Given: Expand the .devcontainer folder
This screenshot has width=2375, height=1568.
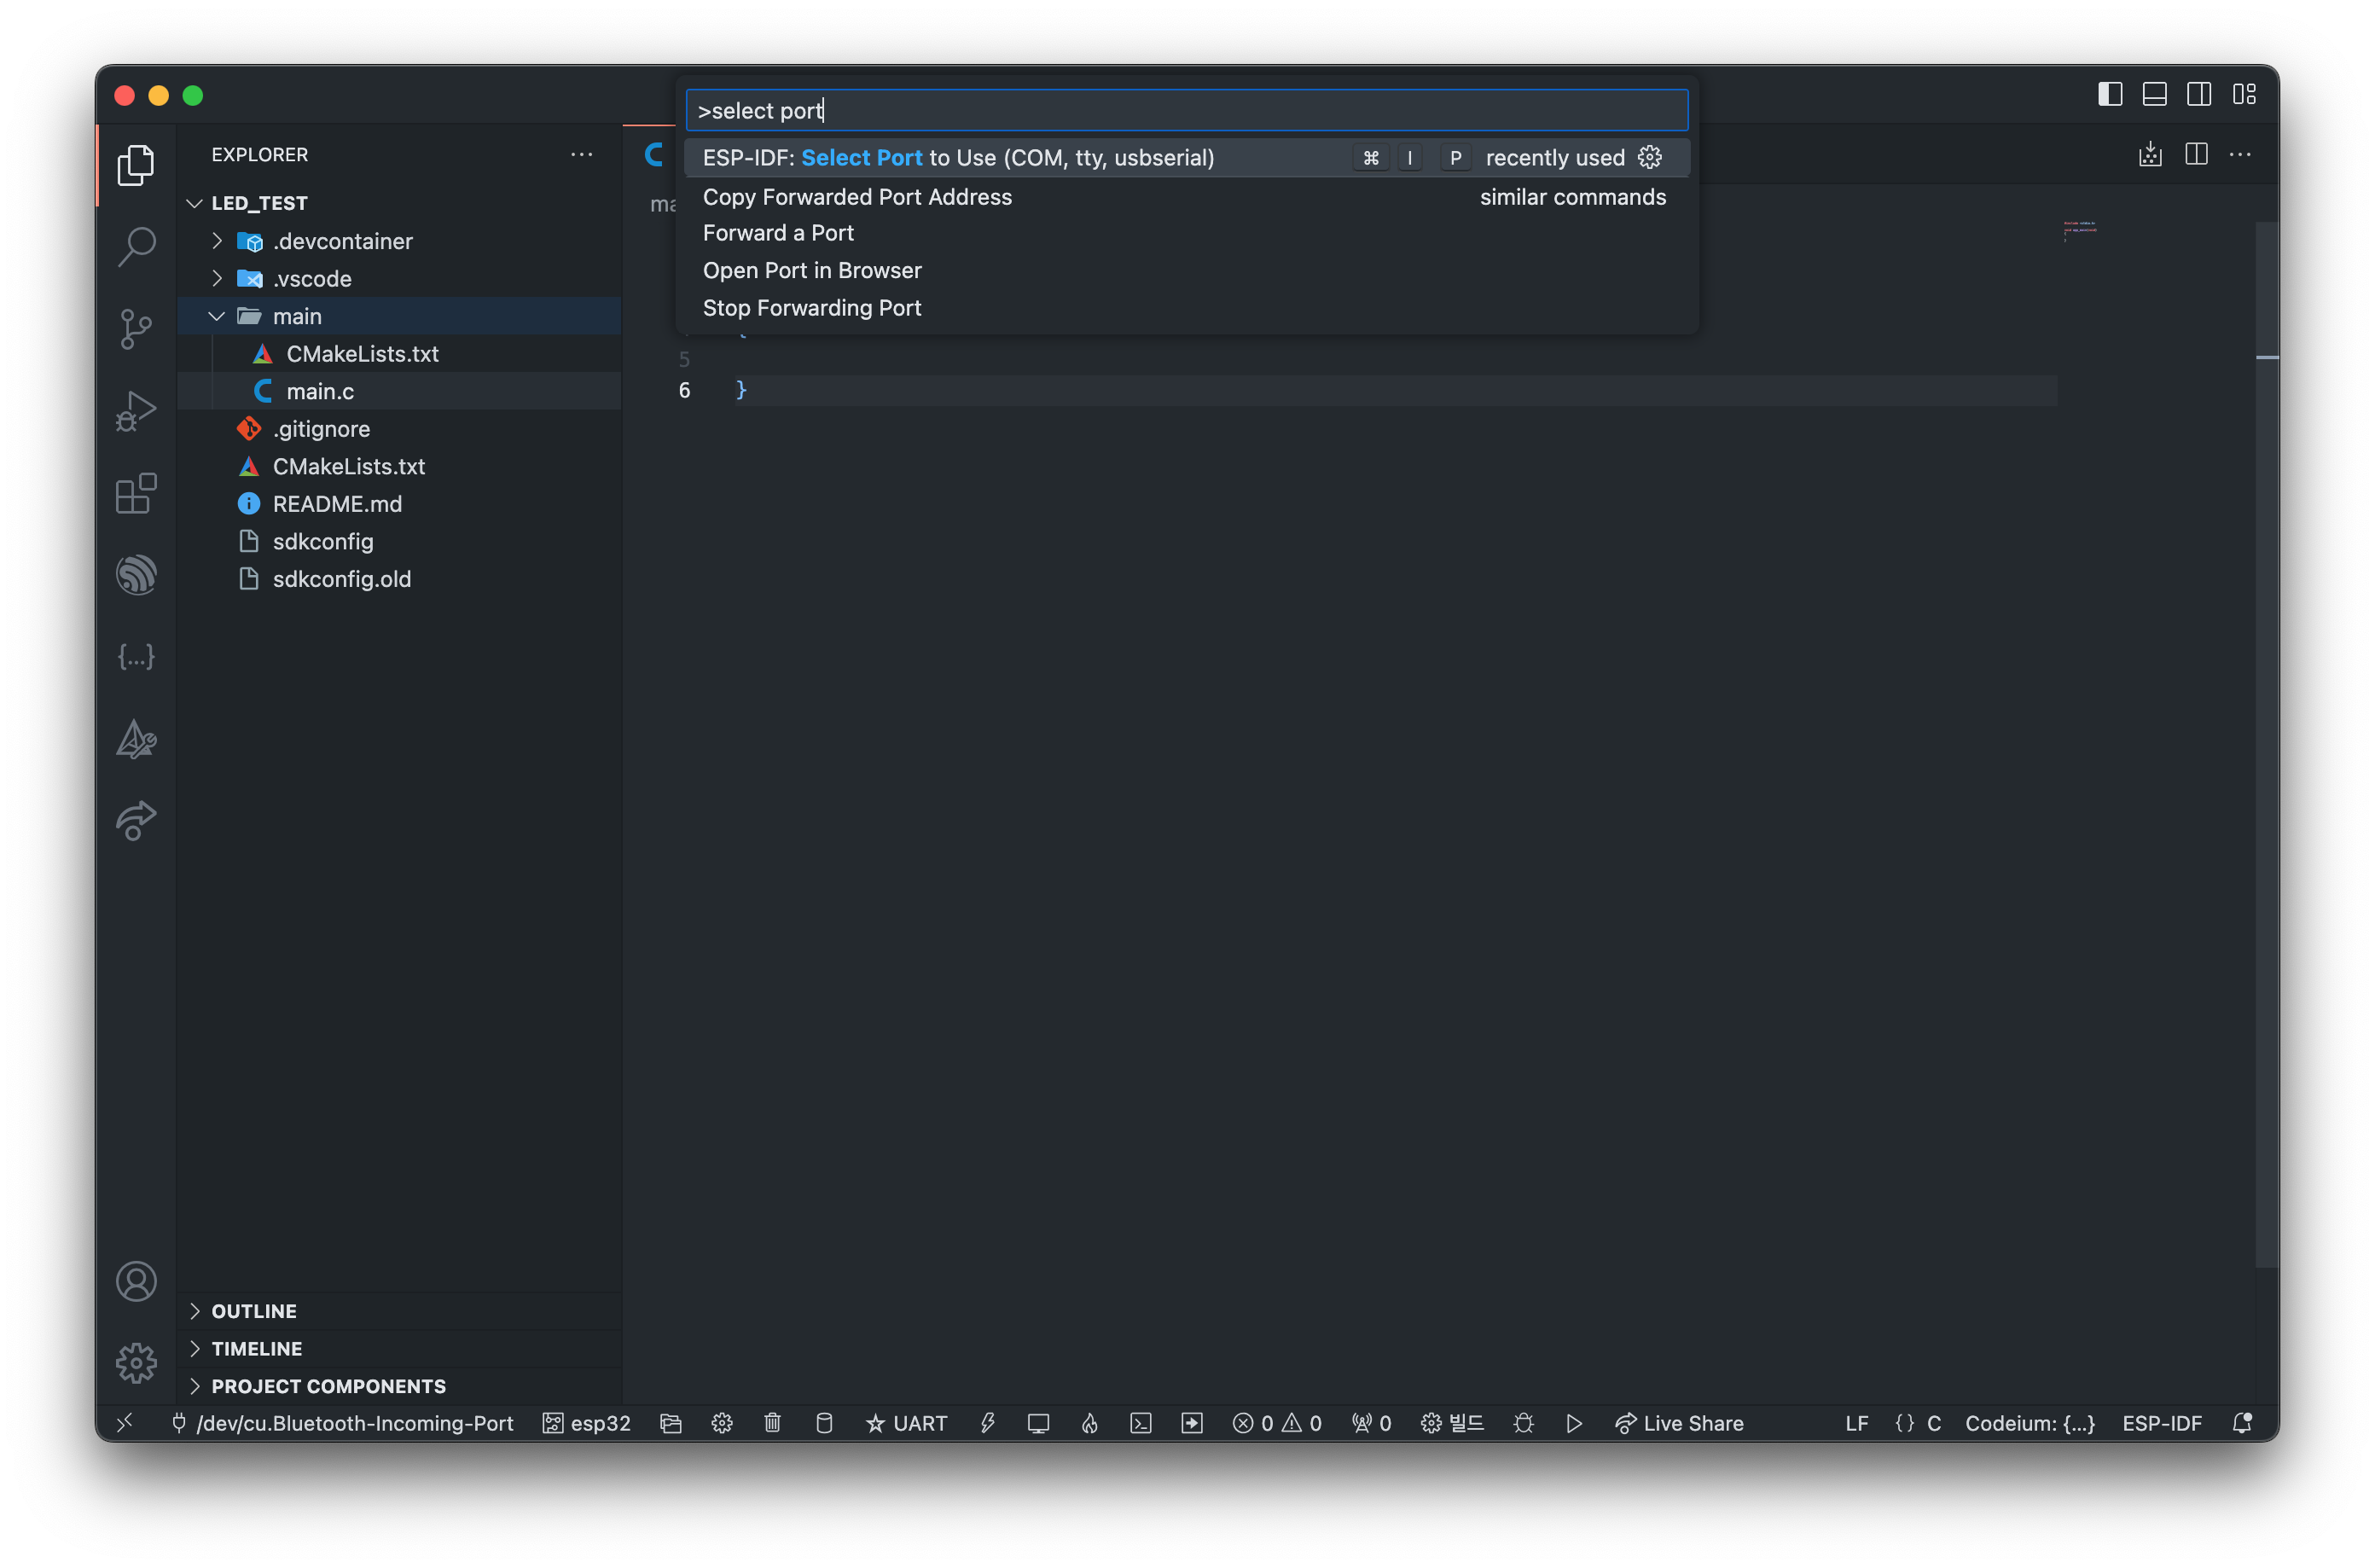Looking at the screenshot, I should click(217, 241).
